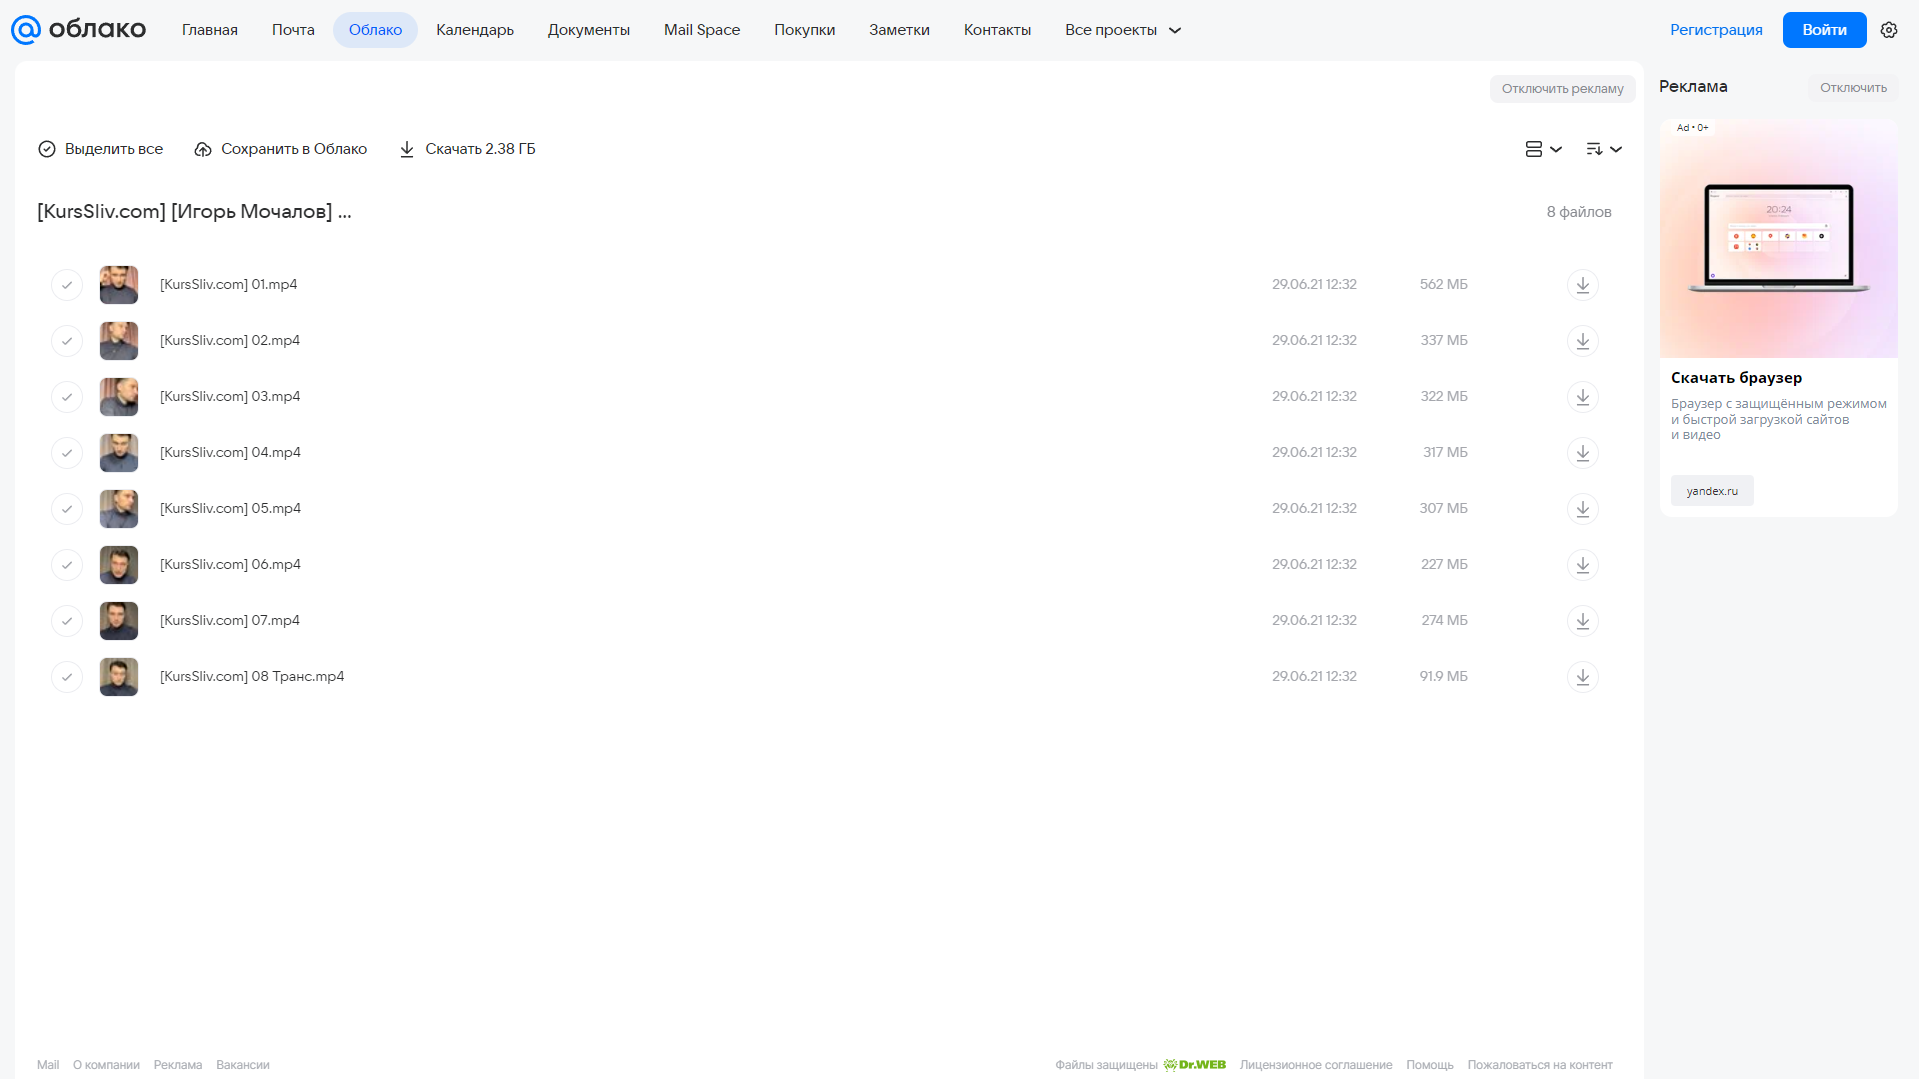Open the Календарь menu item

pyautogui.click(x=475, y=30)
